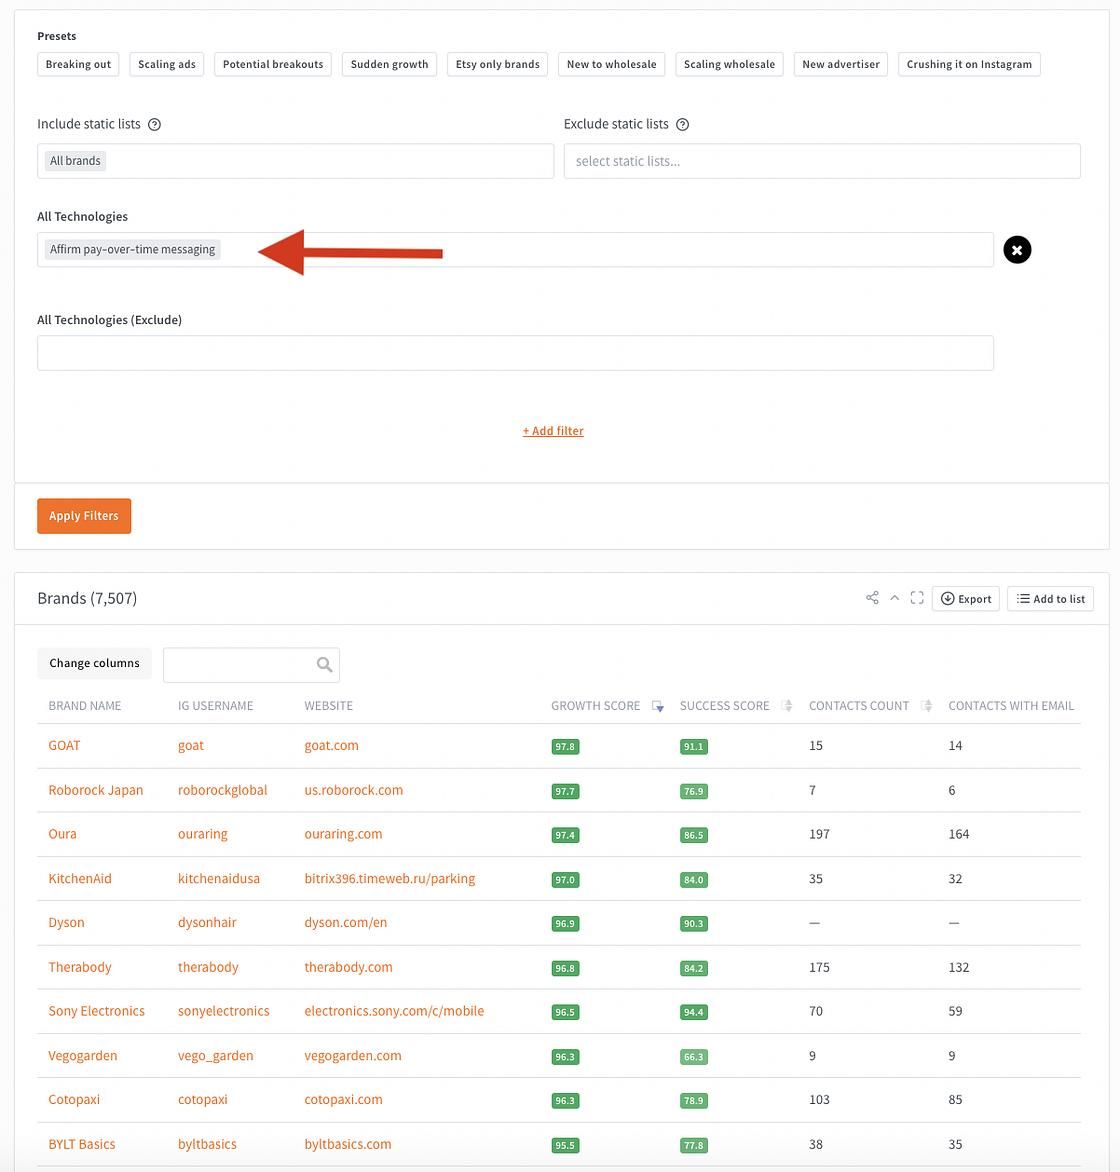
Task: Open the KitchenAid brand link
Action: [80, 879]
